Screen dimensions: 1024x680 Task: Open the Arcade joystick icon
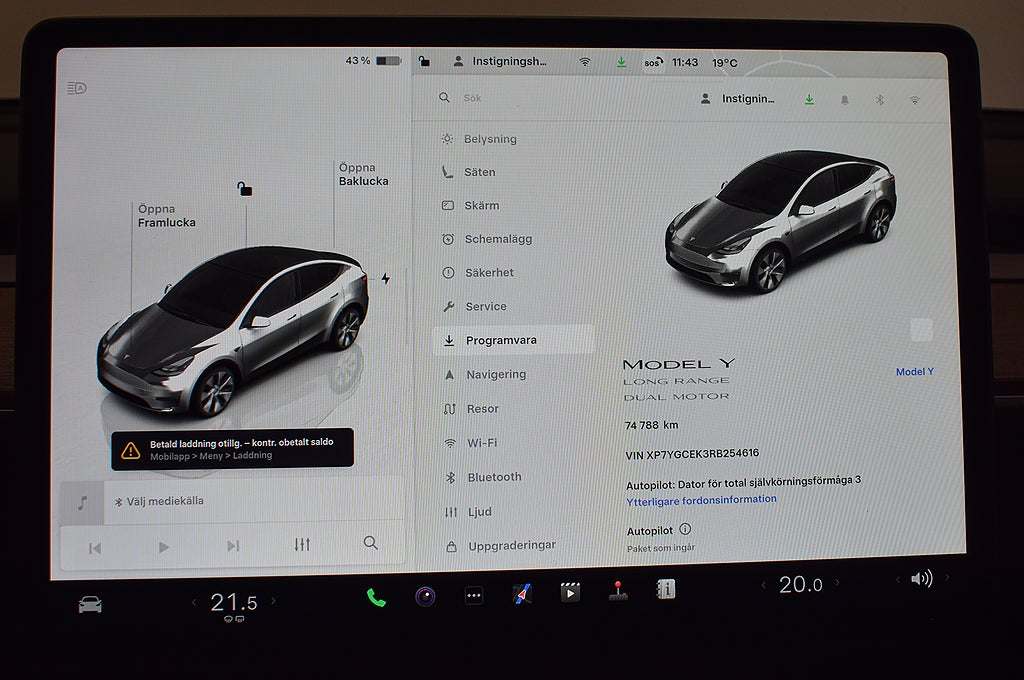click(618, 590)
